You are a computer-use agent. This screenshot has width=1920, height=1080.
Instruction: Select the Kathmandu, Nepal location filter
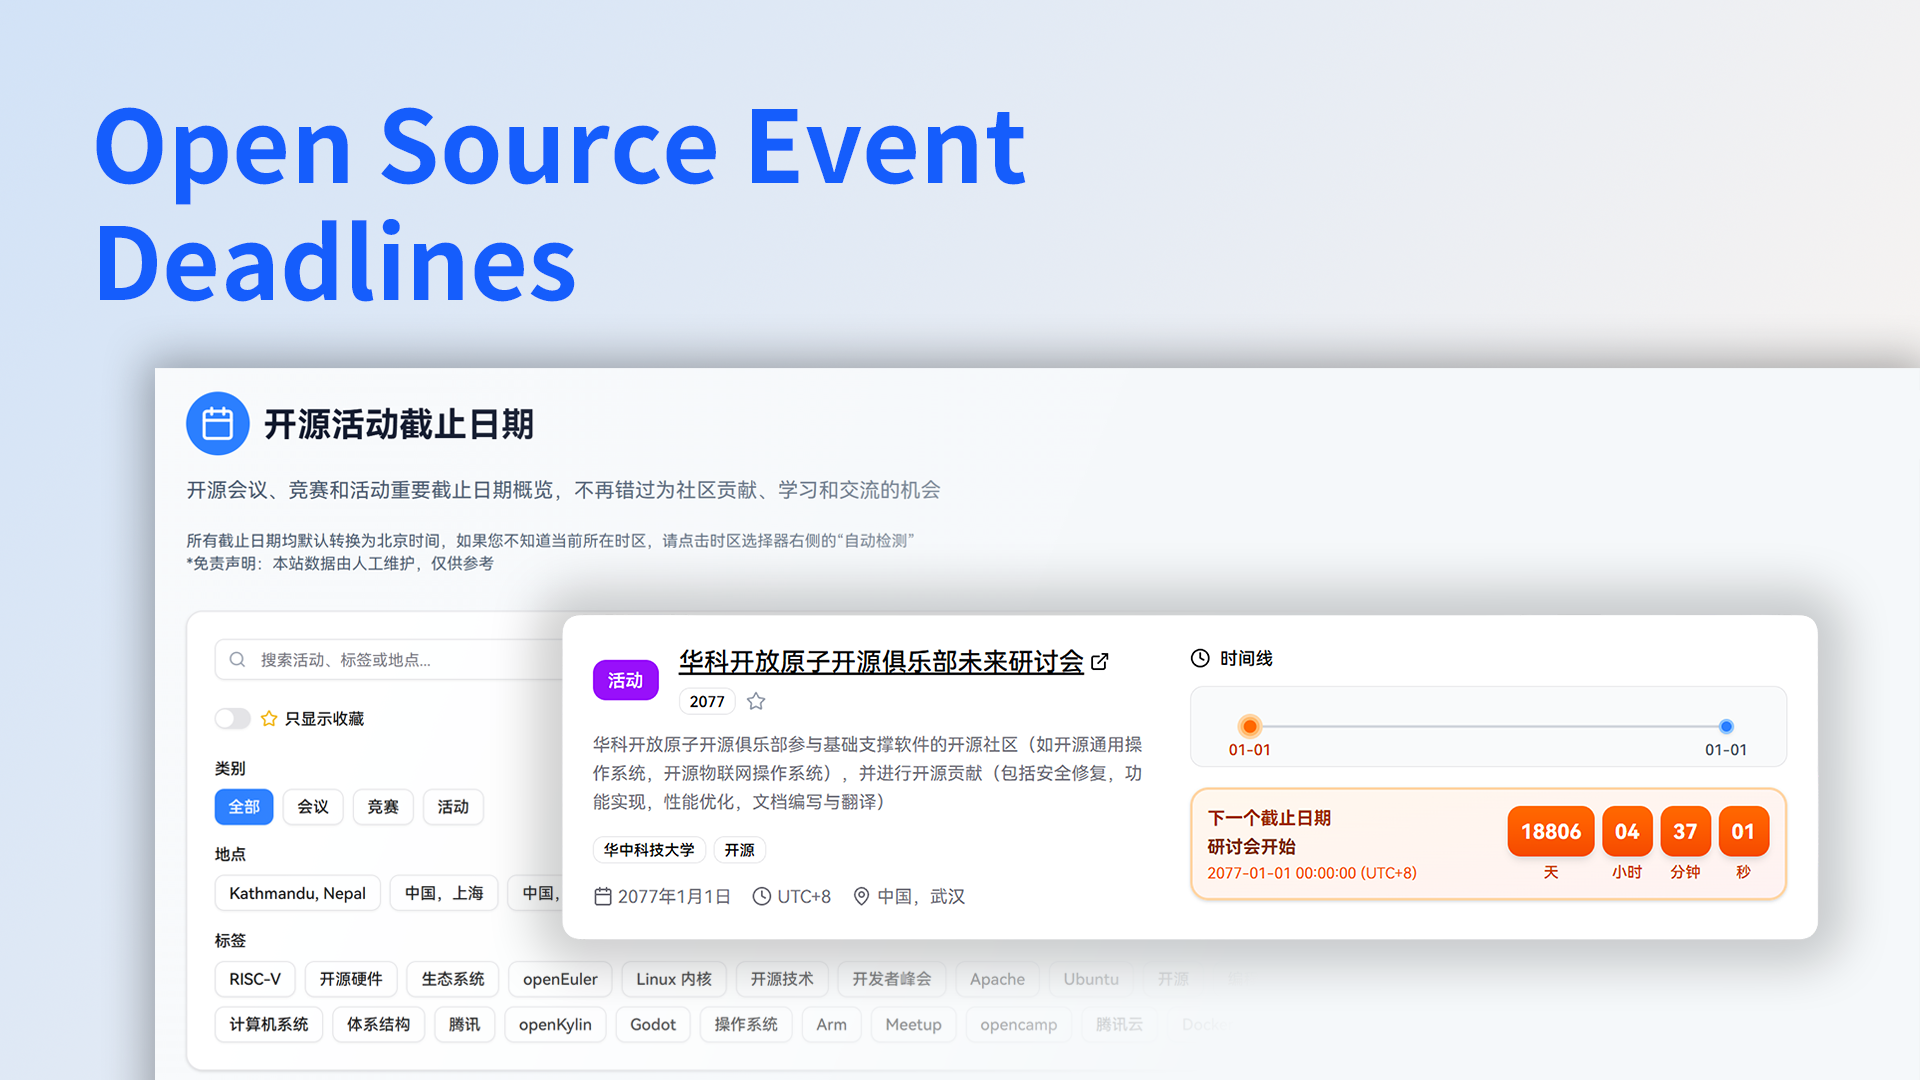coord(297,893)
